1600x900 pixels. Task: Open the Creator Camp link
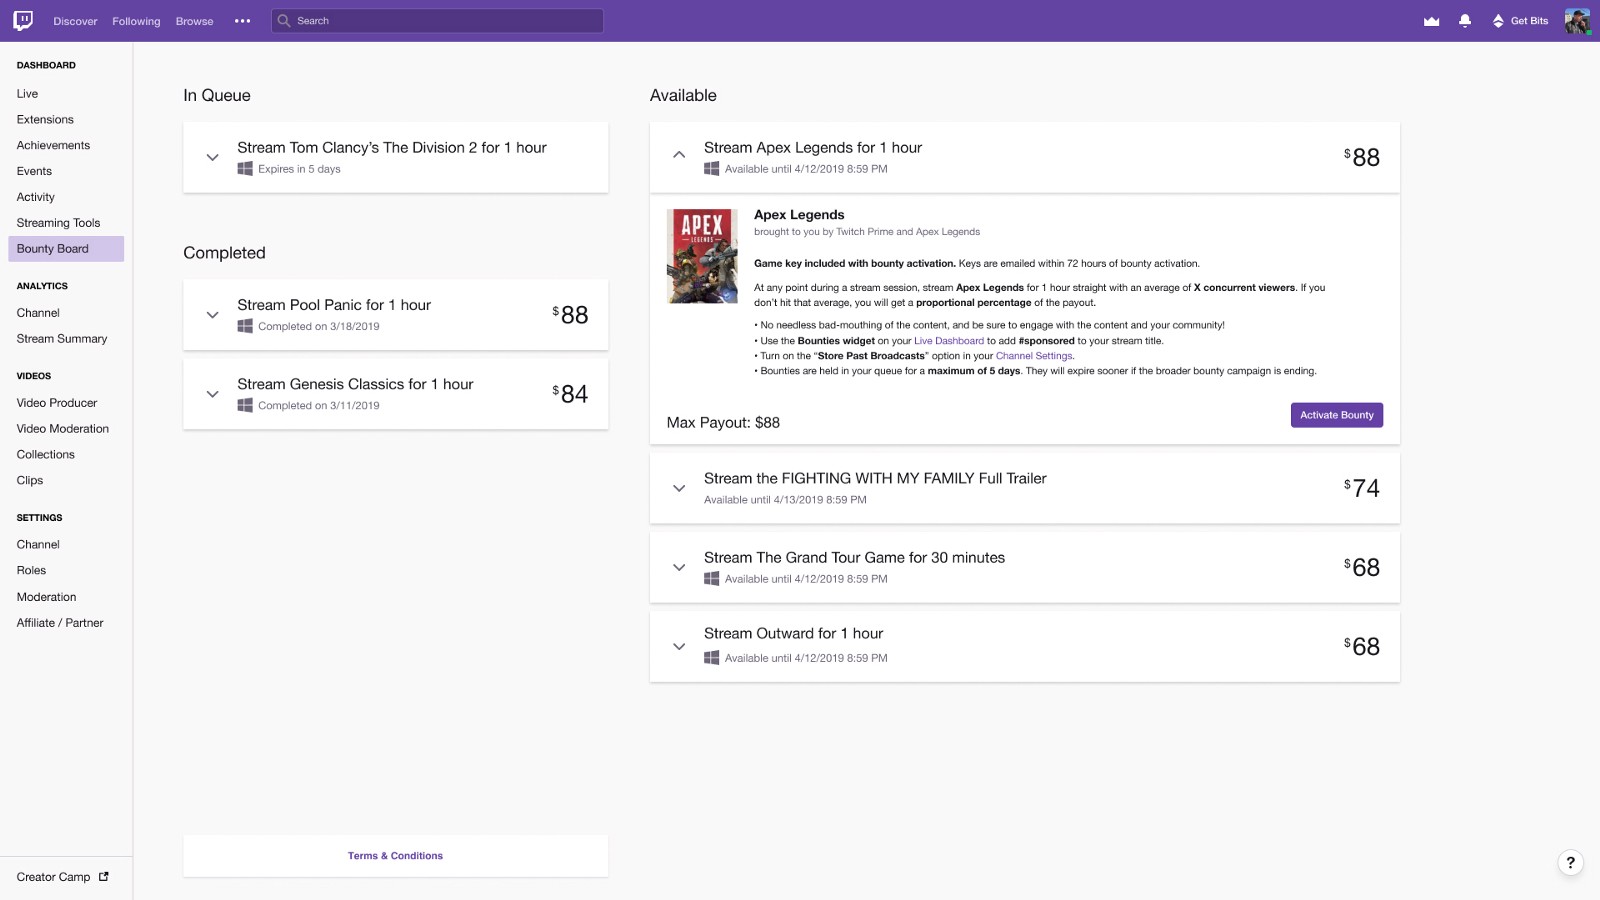pyautogui.click(x=53, y=877)
